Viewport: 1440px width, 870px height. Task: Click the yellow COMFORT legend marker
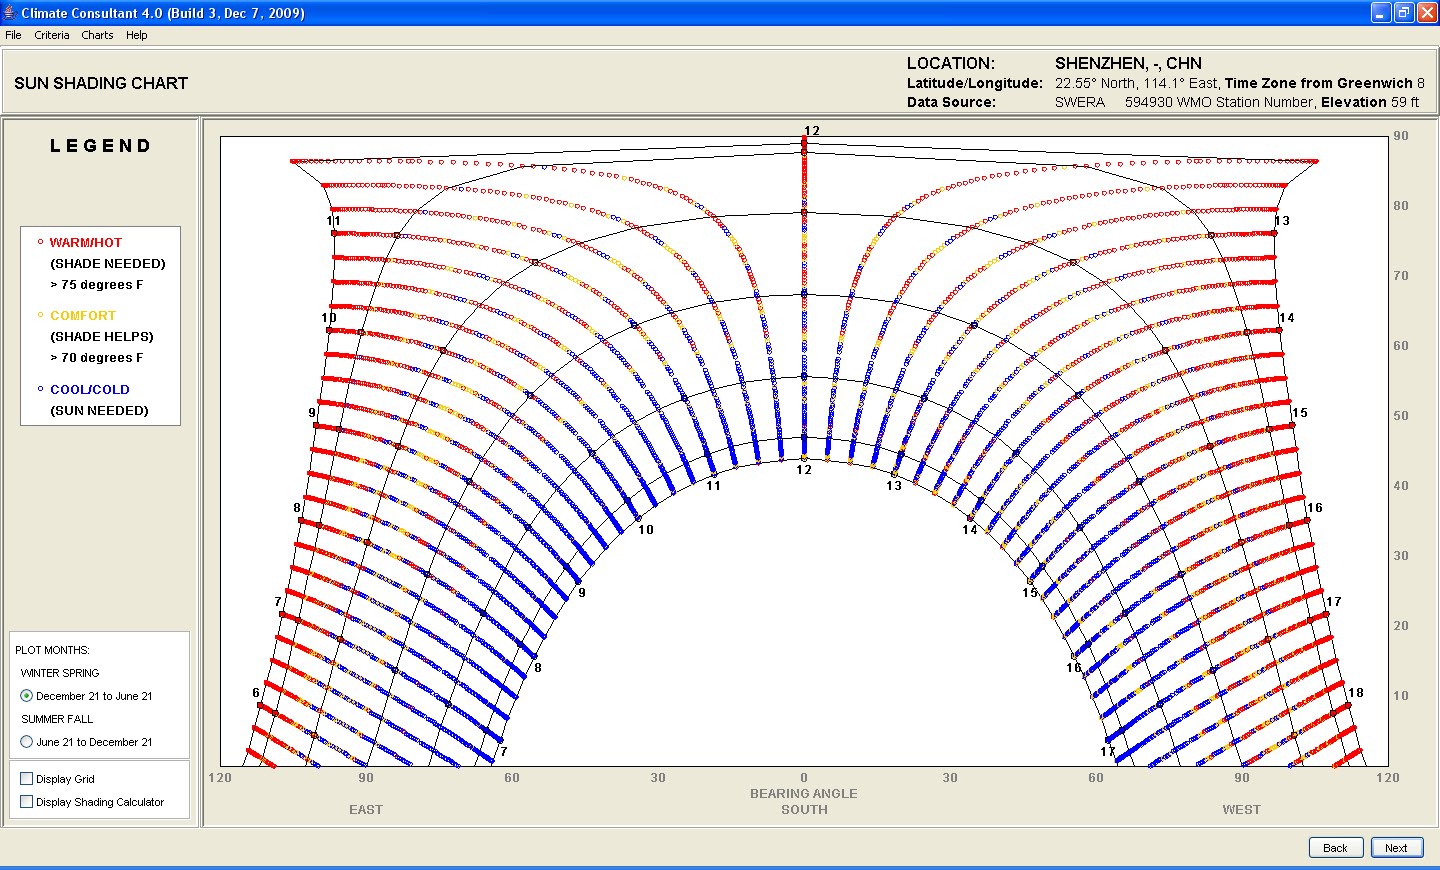40,315
